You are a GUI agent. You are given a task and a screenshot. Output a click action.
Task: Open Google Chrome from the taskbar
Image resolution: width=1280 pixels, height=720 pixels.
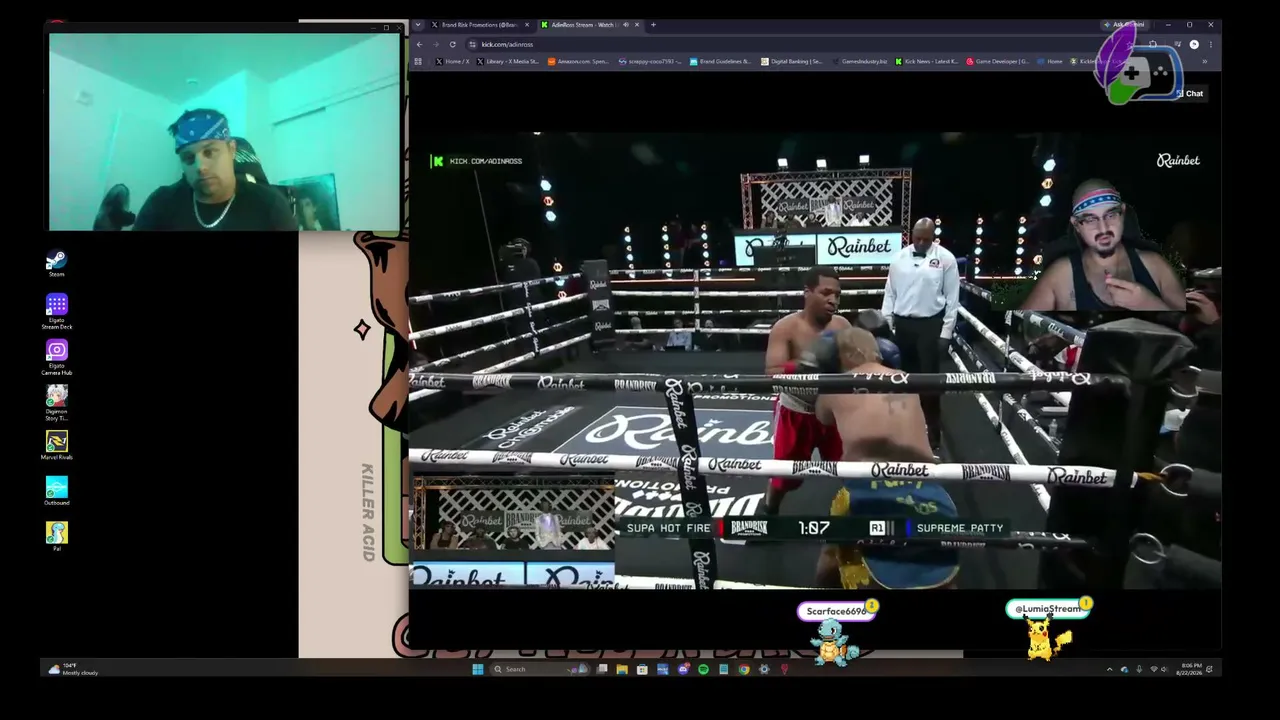pos(744,669)
